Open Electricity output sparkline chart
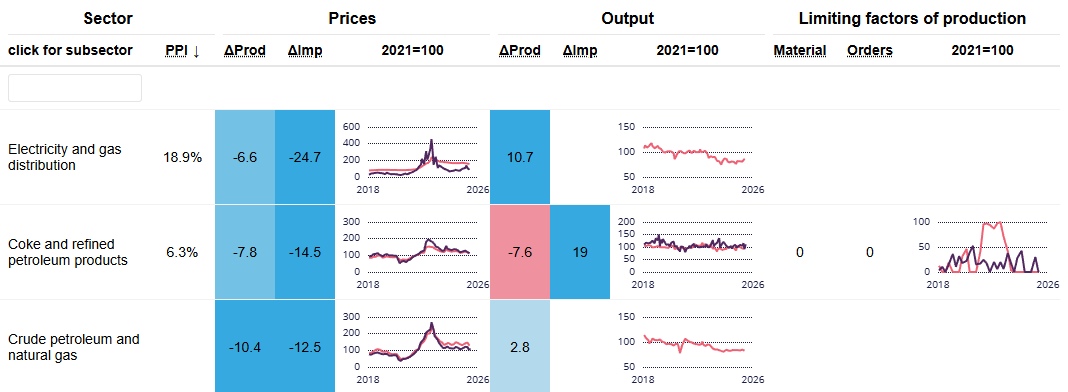1068x392 pixels. coord(691,157)
